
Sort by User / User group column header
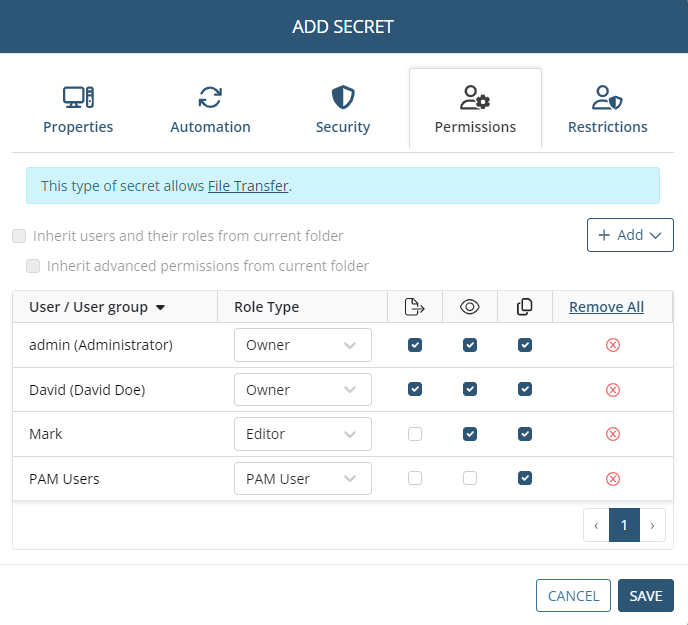(x=97, y=307)
